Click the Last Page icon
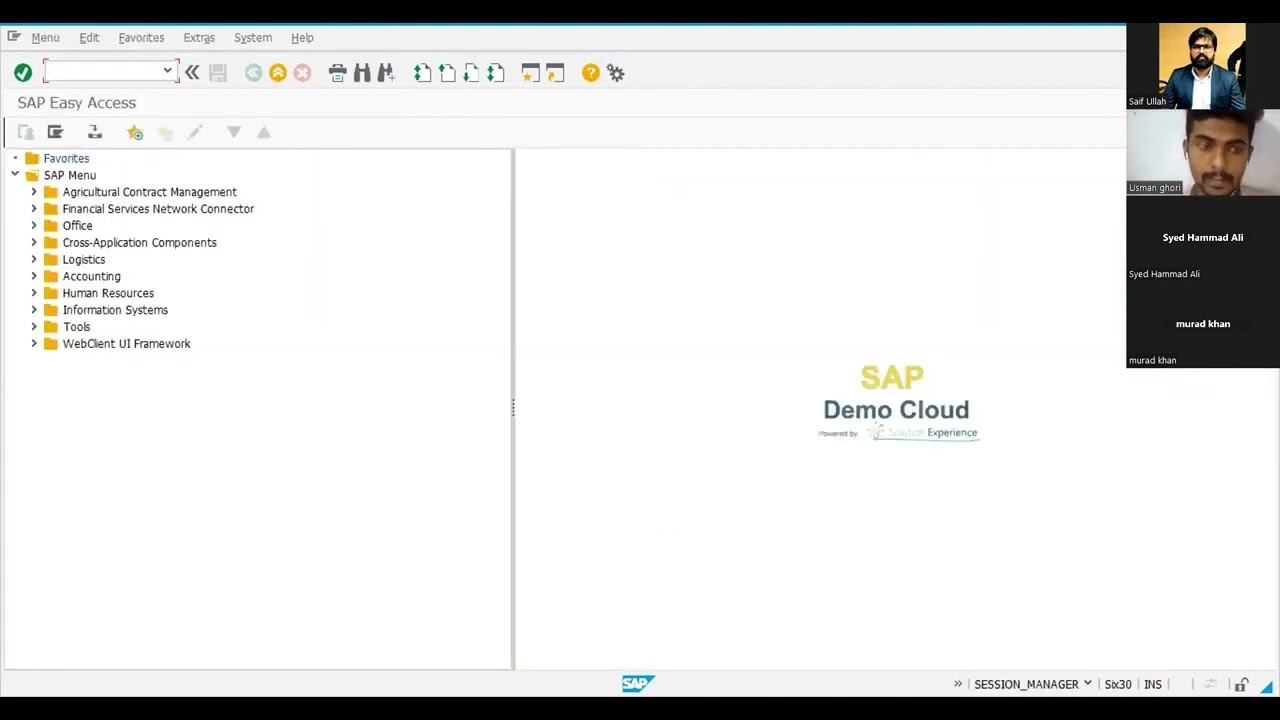The image size is (1280, 720). click(x=496, y=73)
